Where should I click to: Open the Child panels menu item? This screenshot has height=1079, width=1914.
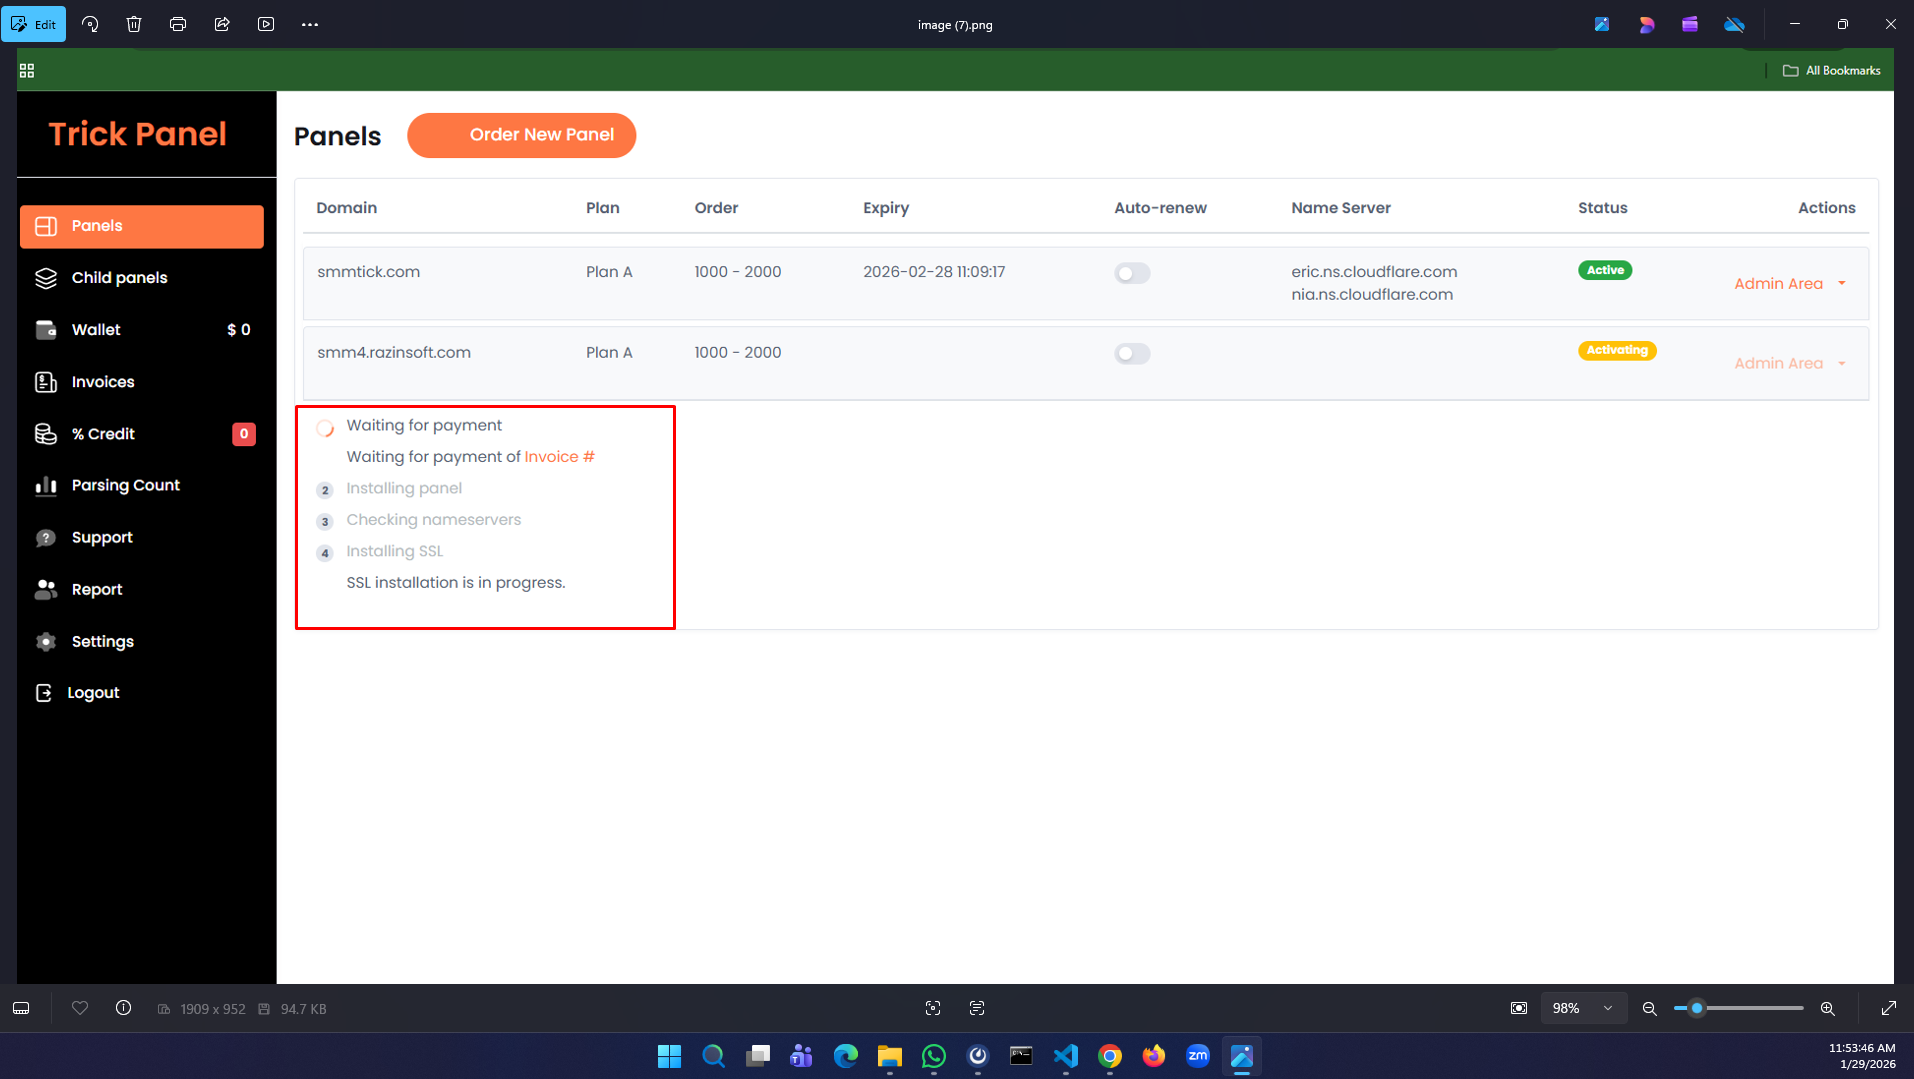tap(119, 278)
